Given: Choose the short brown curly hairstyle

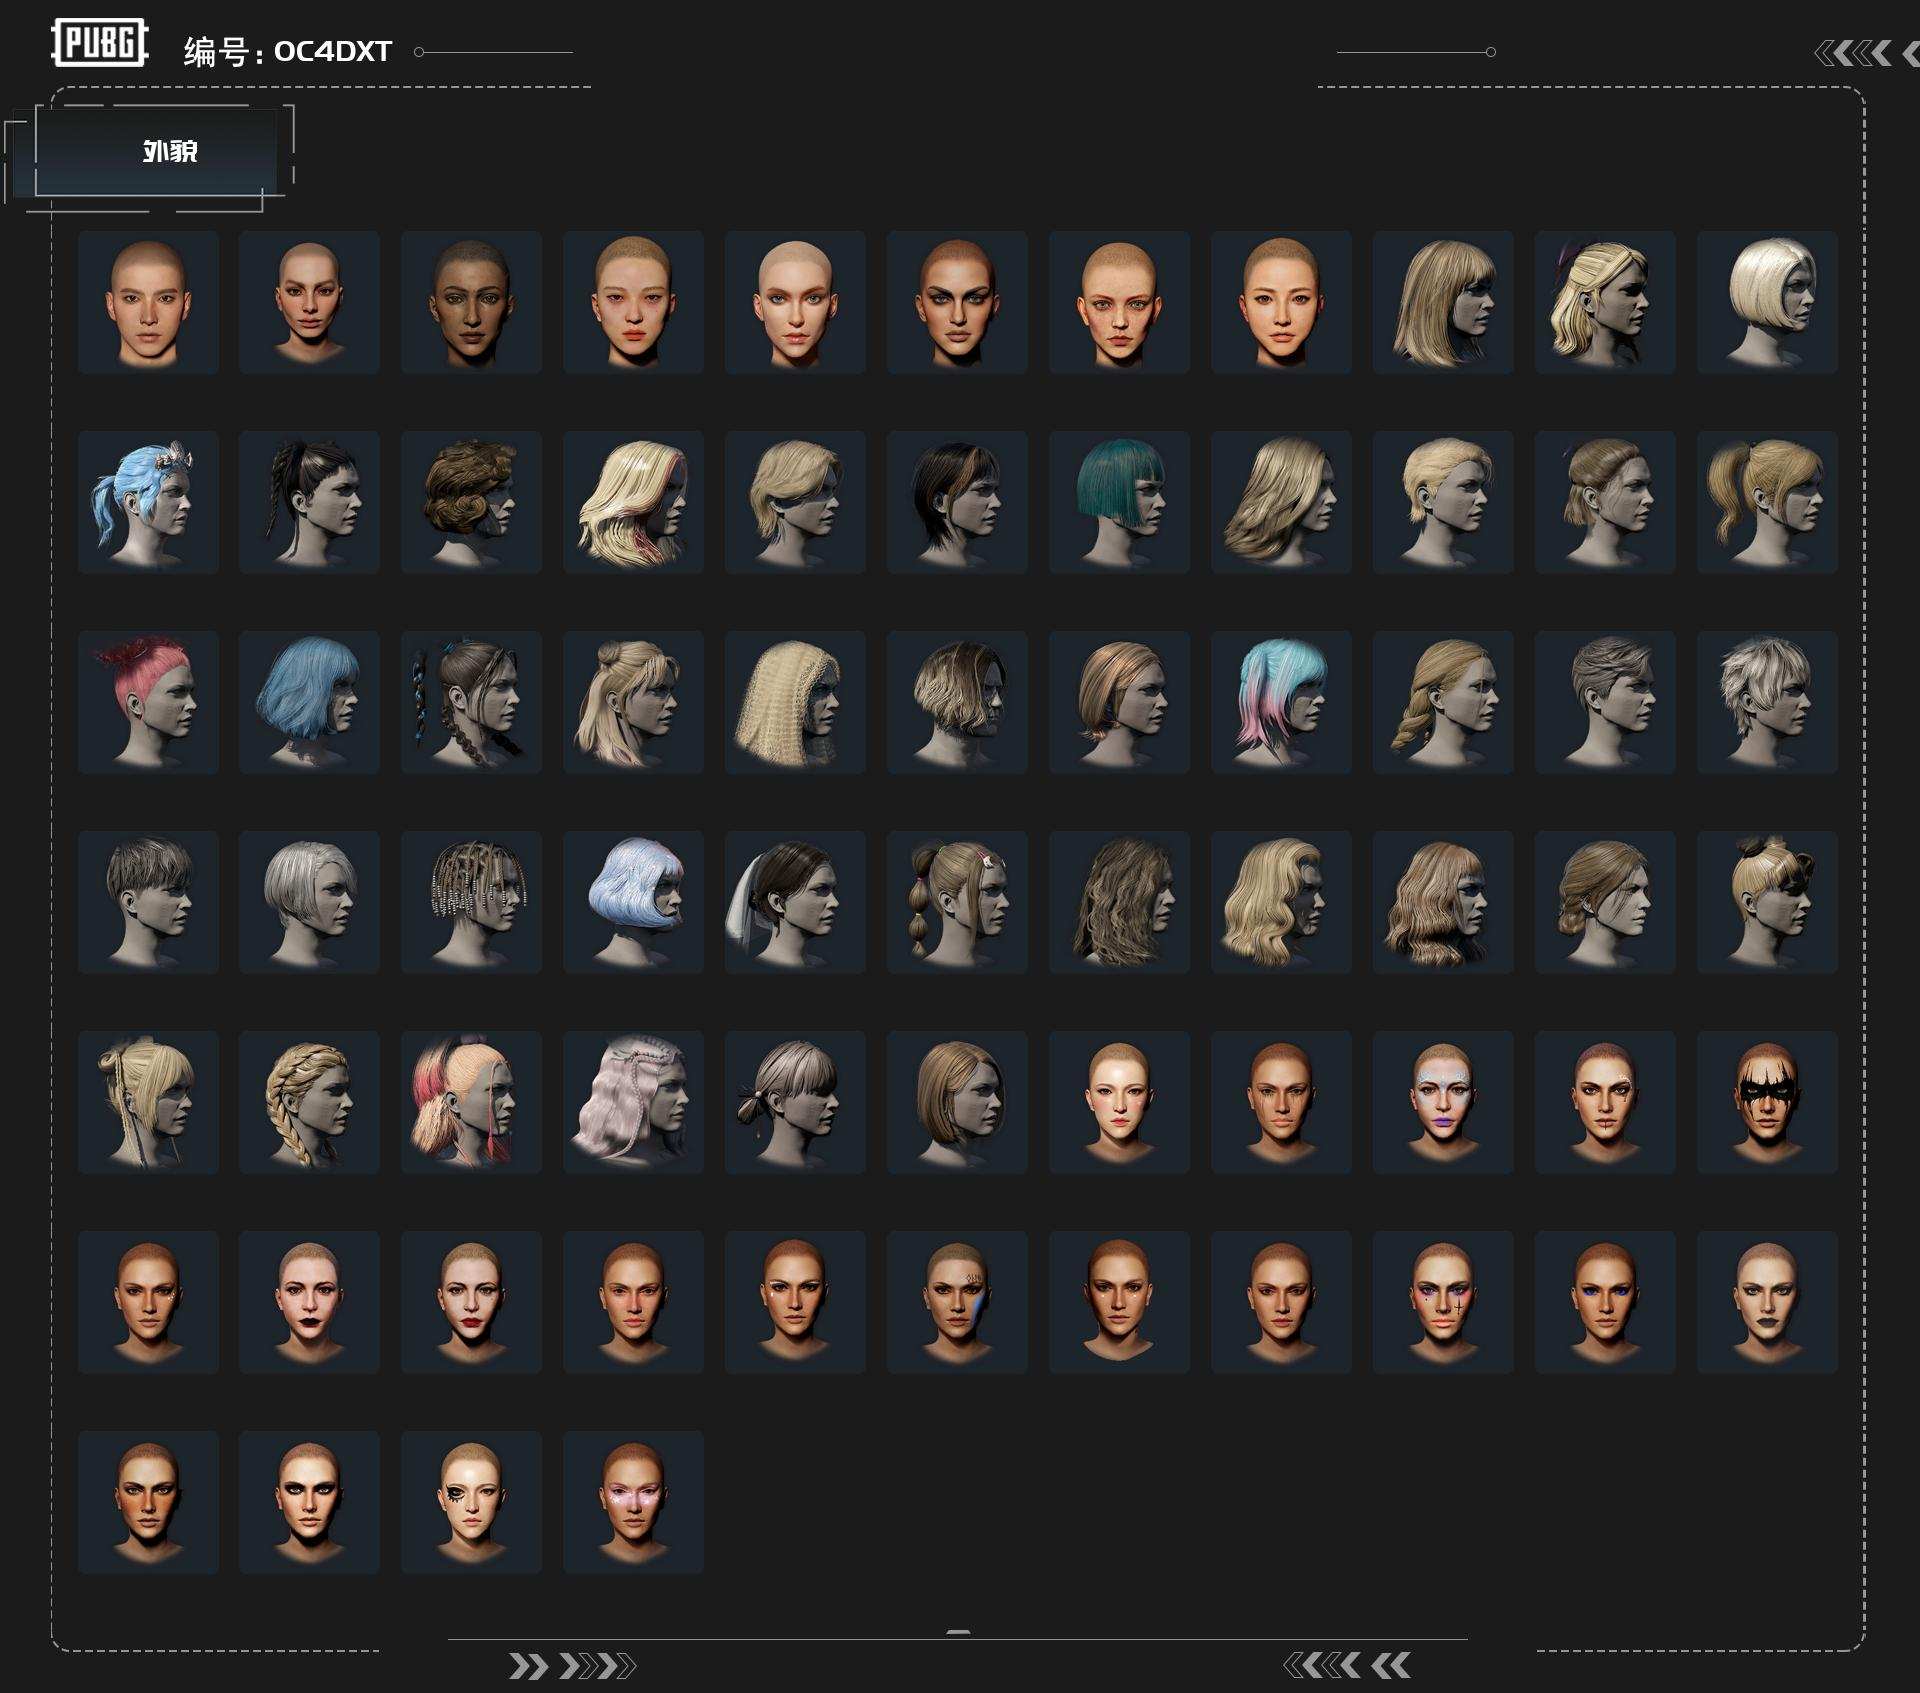Looking at the screenshot, I should coord(471,502).
